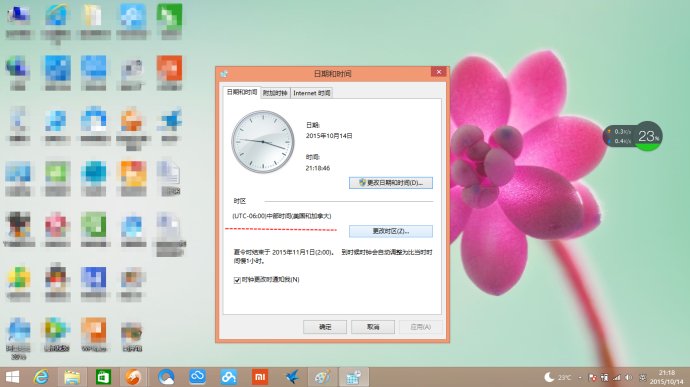This screenshot has width=690, height=387.
Task: Open the Paint palette taskbar icon
Action: point(322,377)
